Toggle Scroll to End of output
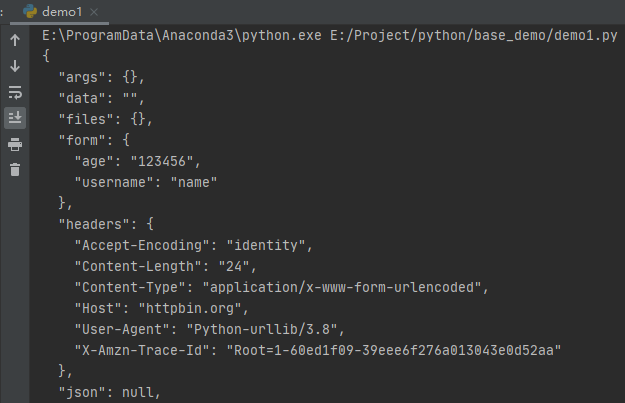The width and height of the screenshot is (625, 403). tap(15, 117)
